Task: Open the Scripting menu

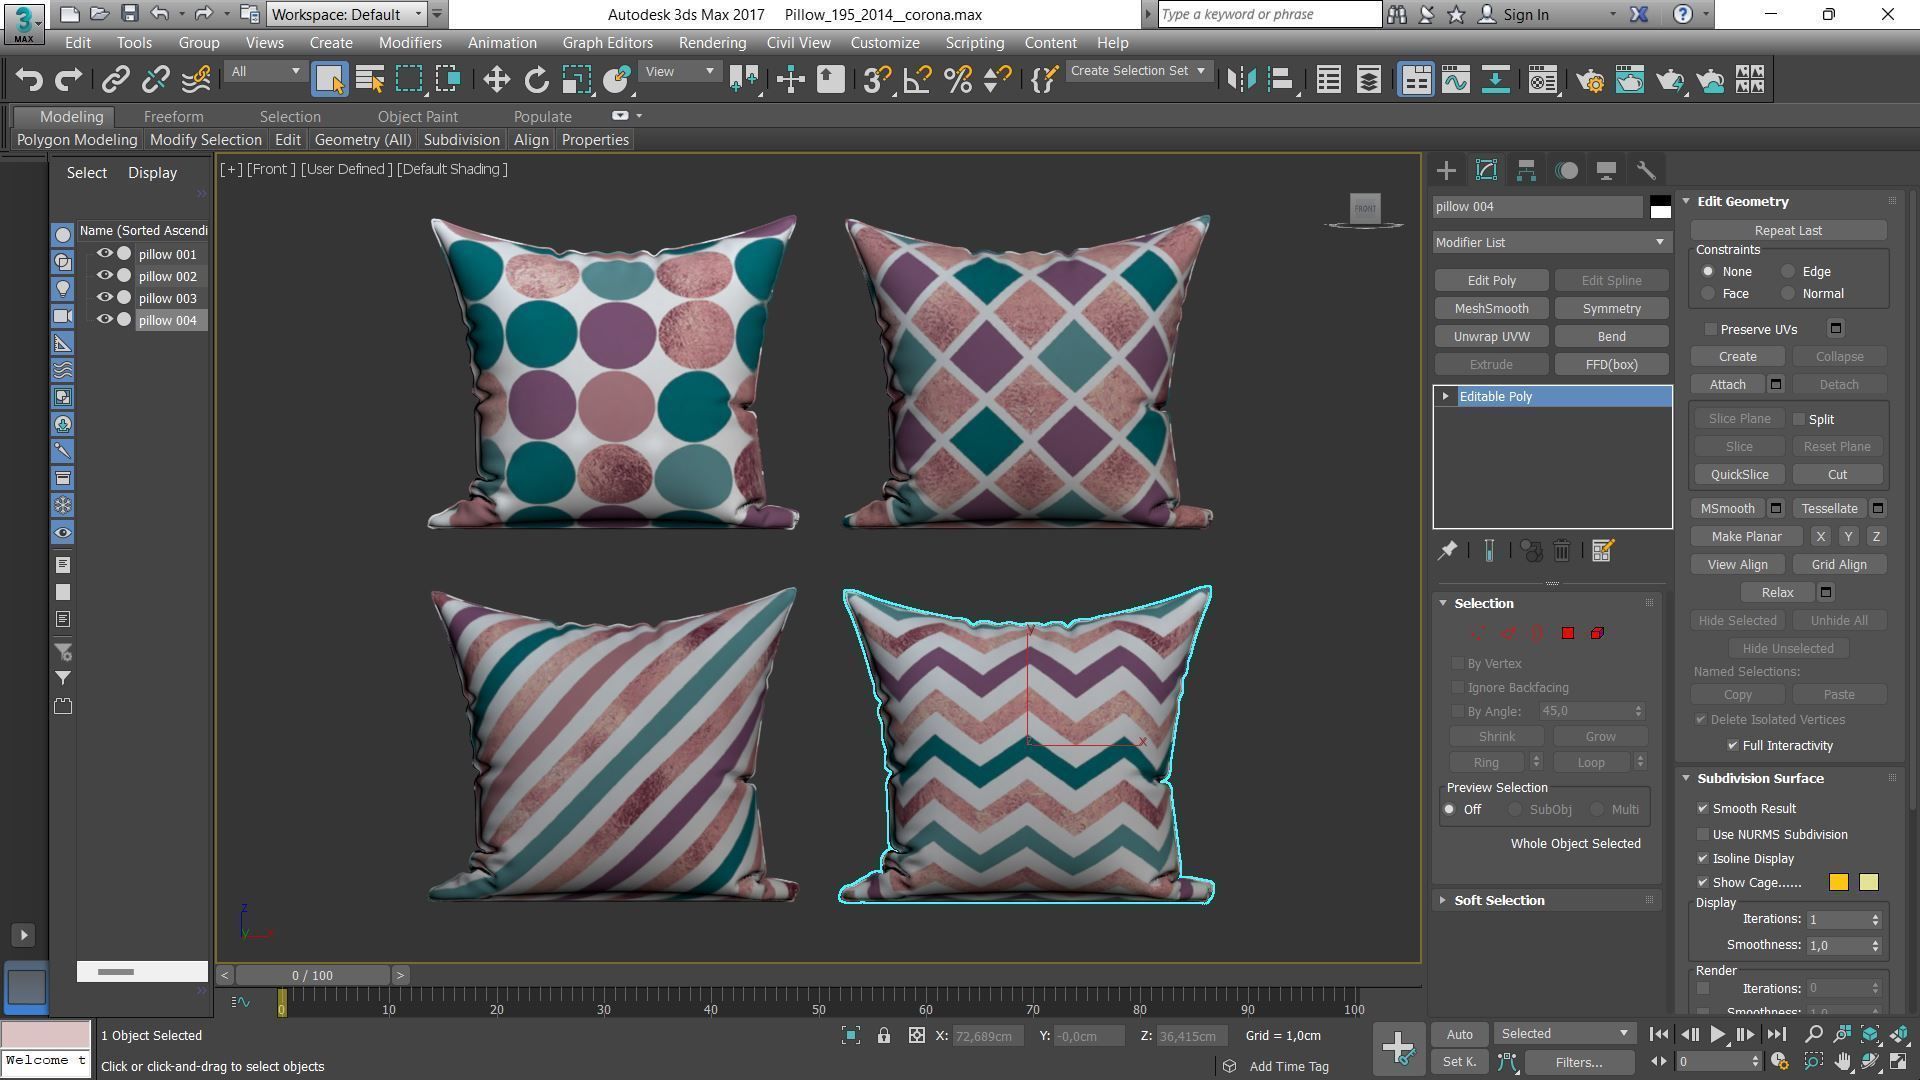Action: [x=974, y=43]
